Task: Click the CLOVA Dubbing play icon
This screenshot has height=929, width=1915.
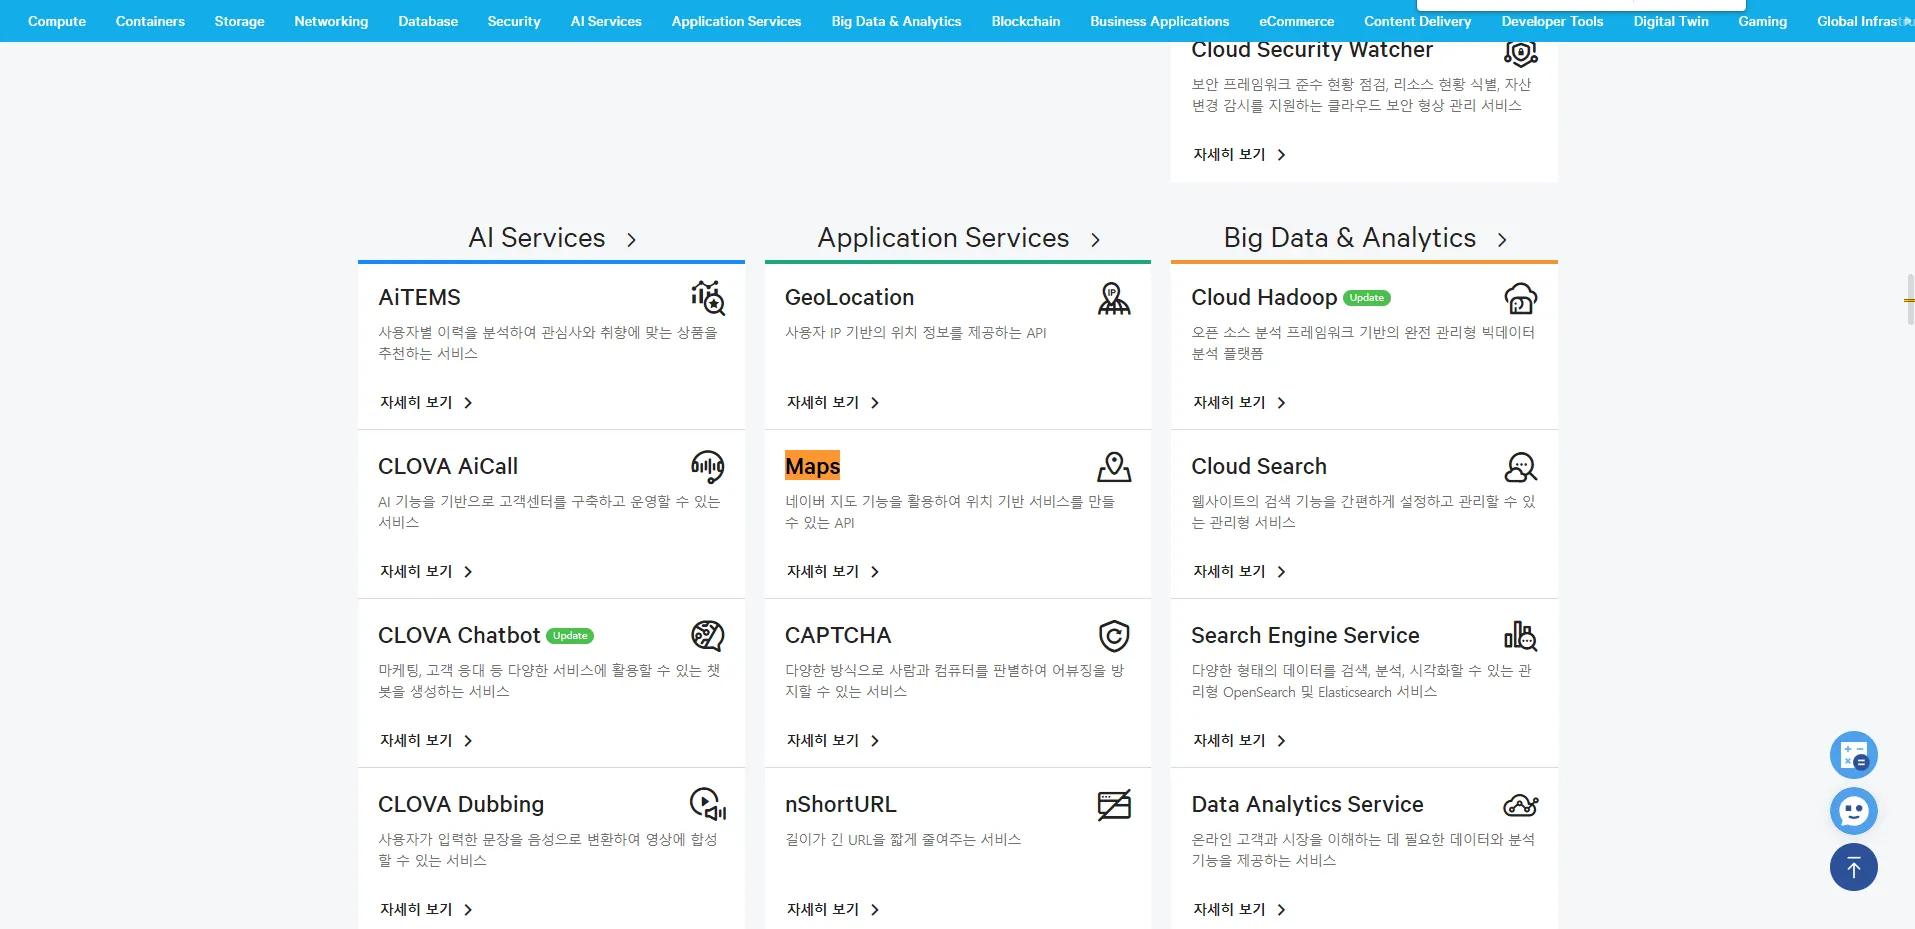Action: pos(708,804)
